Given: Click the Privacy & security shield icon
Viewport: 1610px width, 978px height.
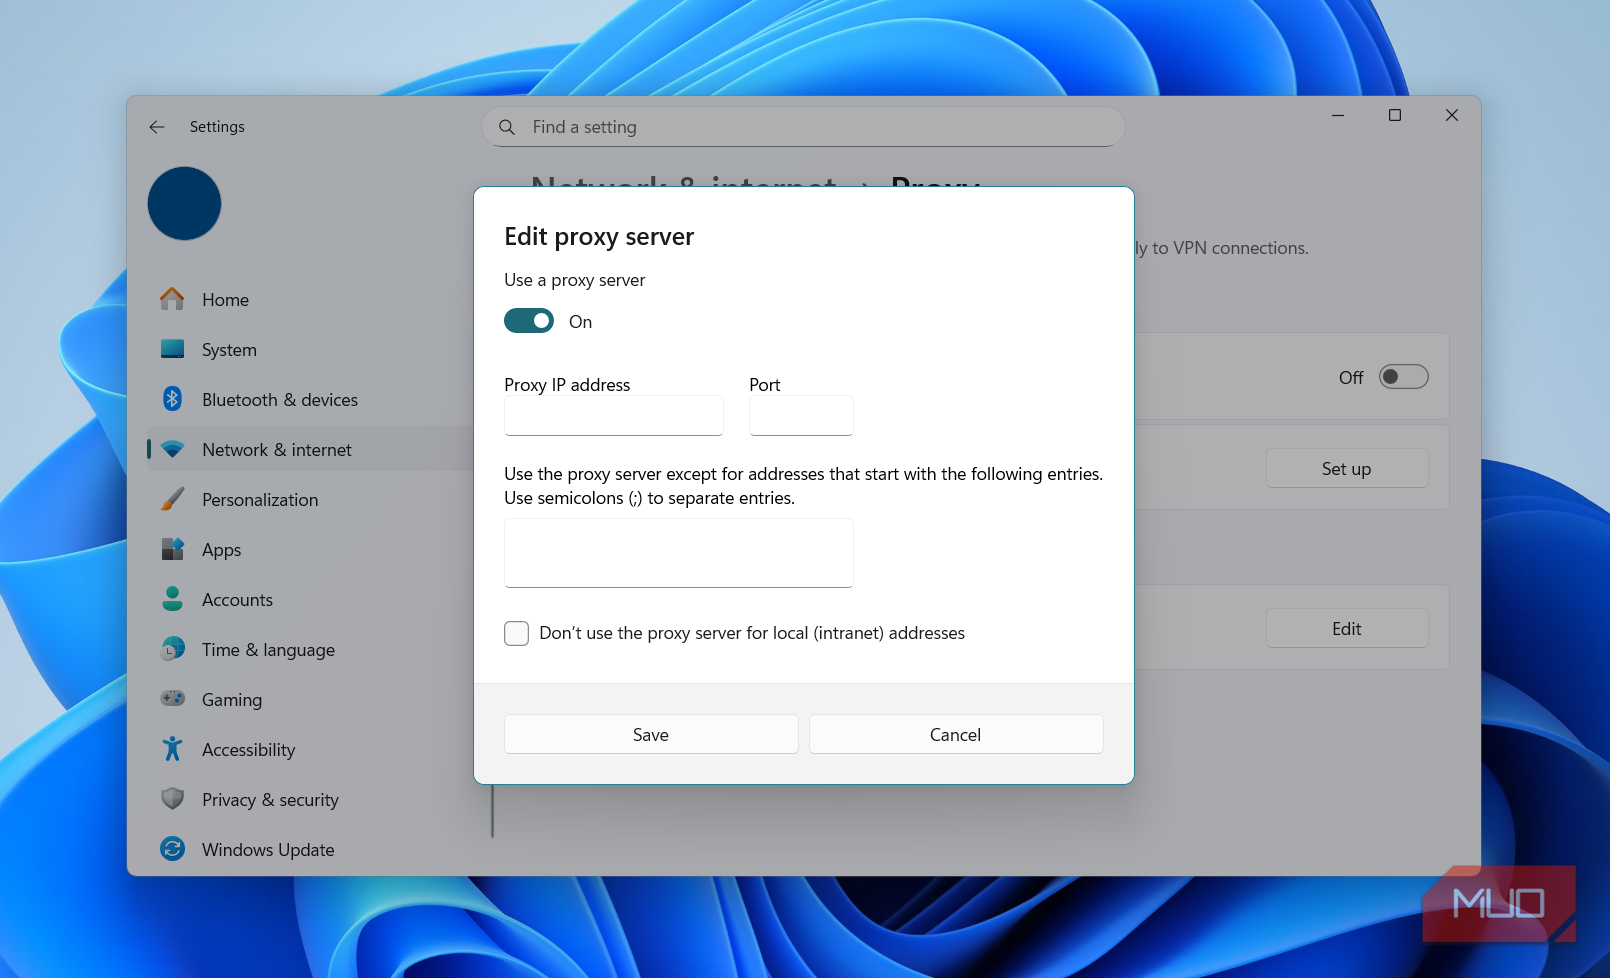Looking at the screenshot, I should (x=172, y=799).
